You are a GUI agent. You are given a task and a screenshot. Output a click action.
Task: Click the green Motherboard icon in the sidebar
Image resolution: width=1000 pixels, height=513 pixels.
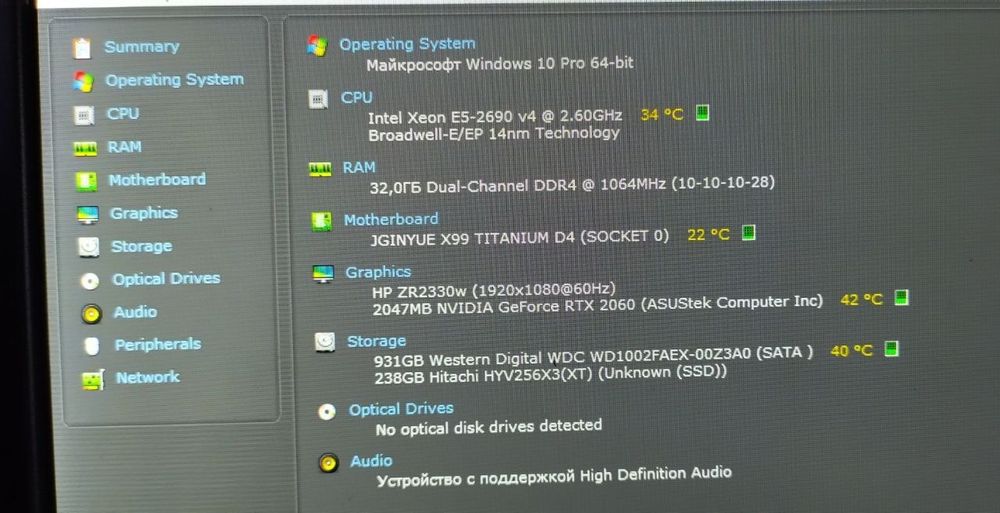point(86,181)
